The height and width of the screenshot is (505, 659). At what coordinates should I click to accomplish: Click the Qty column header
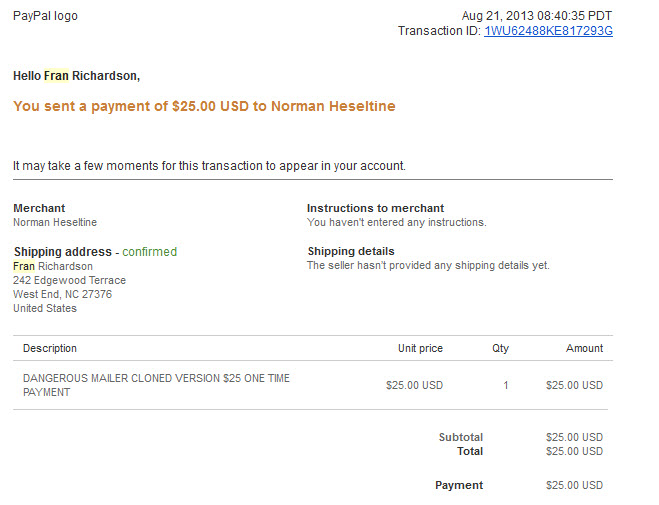[x=501, y=348]
